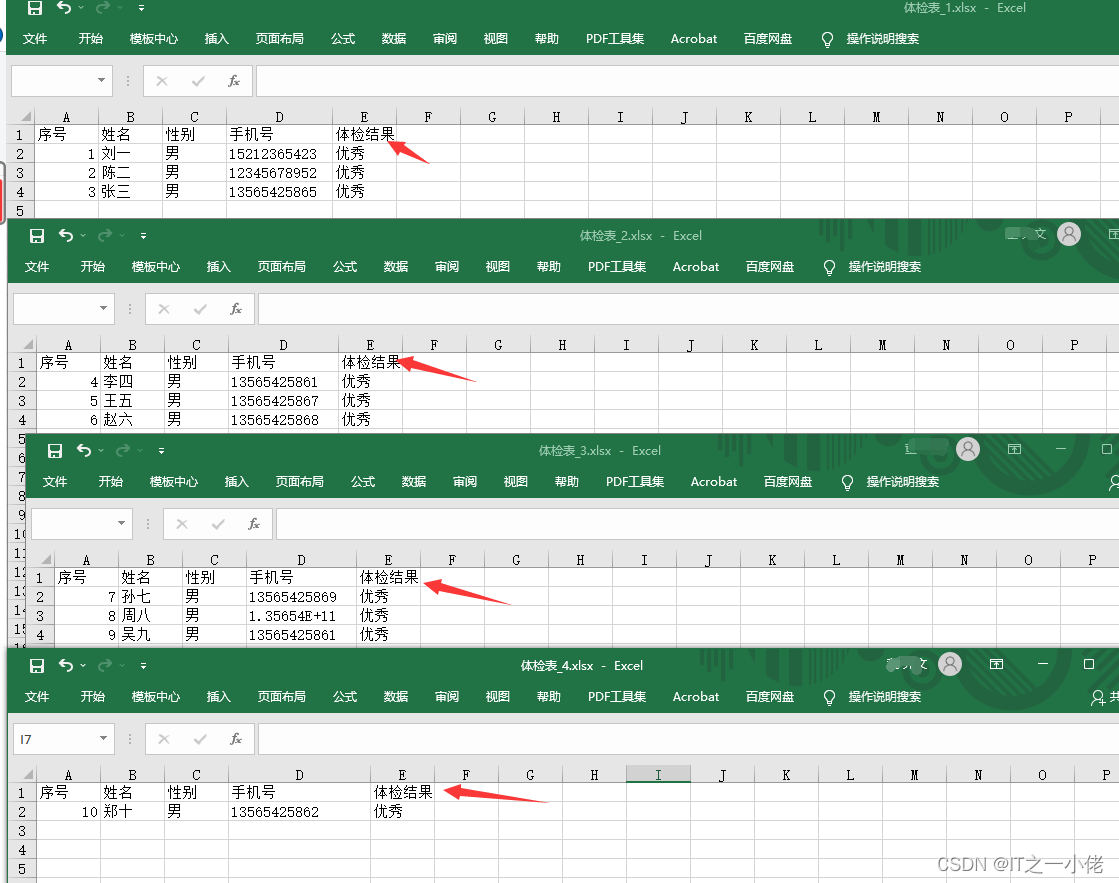Open the 模板中心 tab in 体检表_4.xlsx
The image size is (1119, 883).
coord(156,696)
